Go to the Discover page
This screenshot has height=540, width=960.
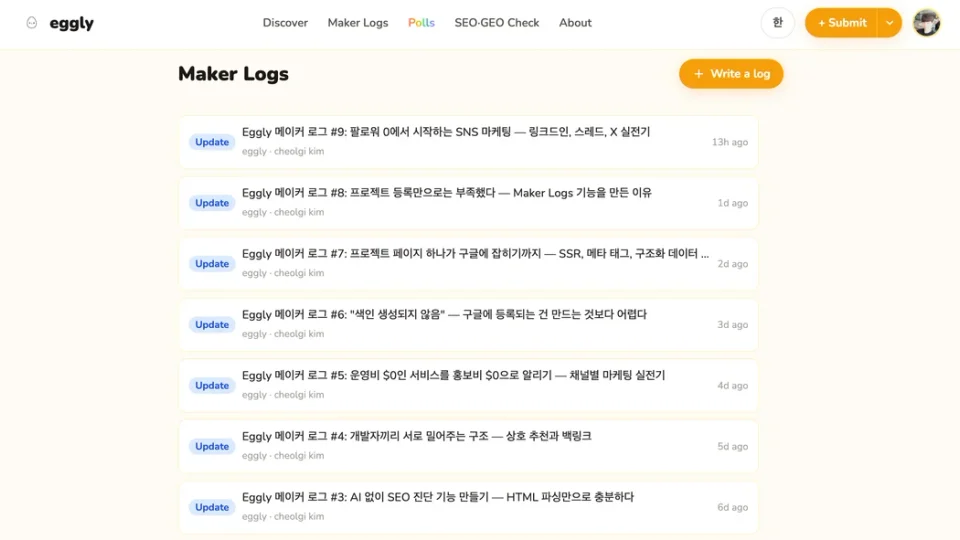click(285, 23)
